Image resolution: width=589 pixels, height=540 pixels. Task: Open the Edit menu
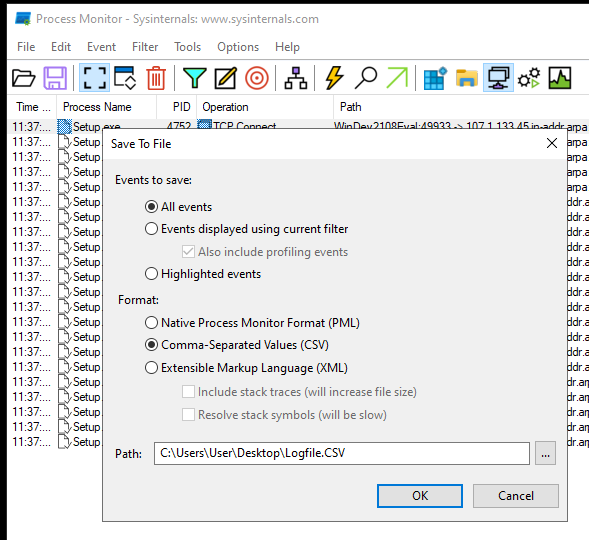click(61, 47)
